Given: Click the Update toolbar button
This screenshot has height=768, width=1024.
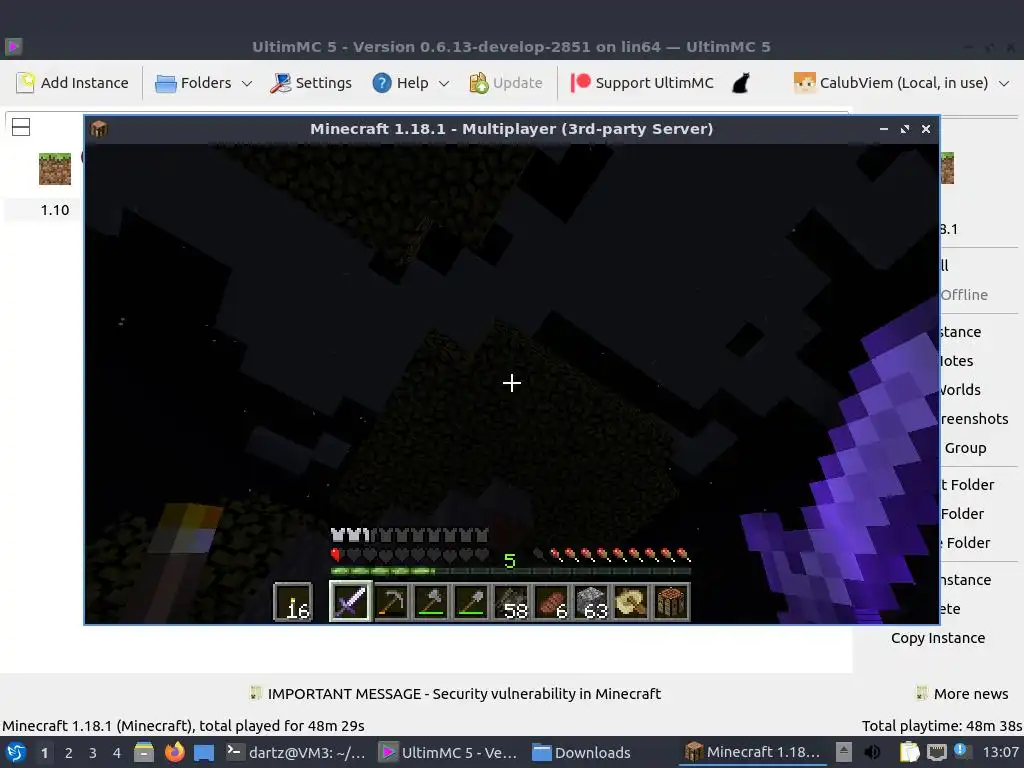Looking at the screenshot, I should pyautogui.click(x=505, y=83).
